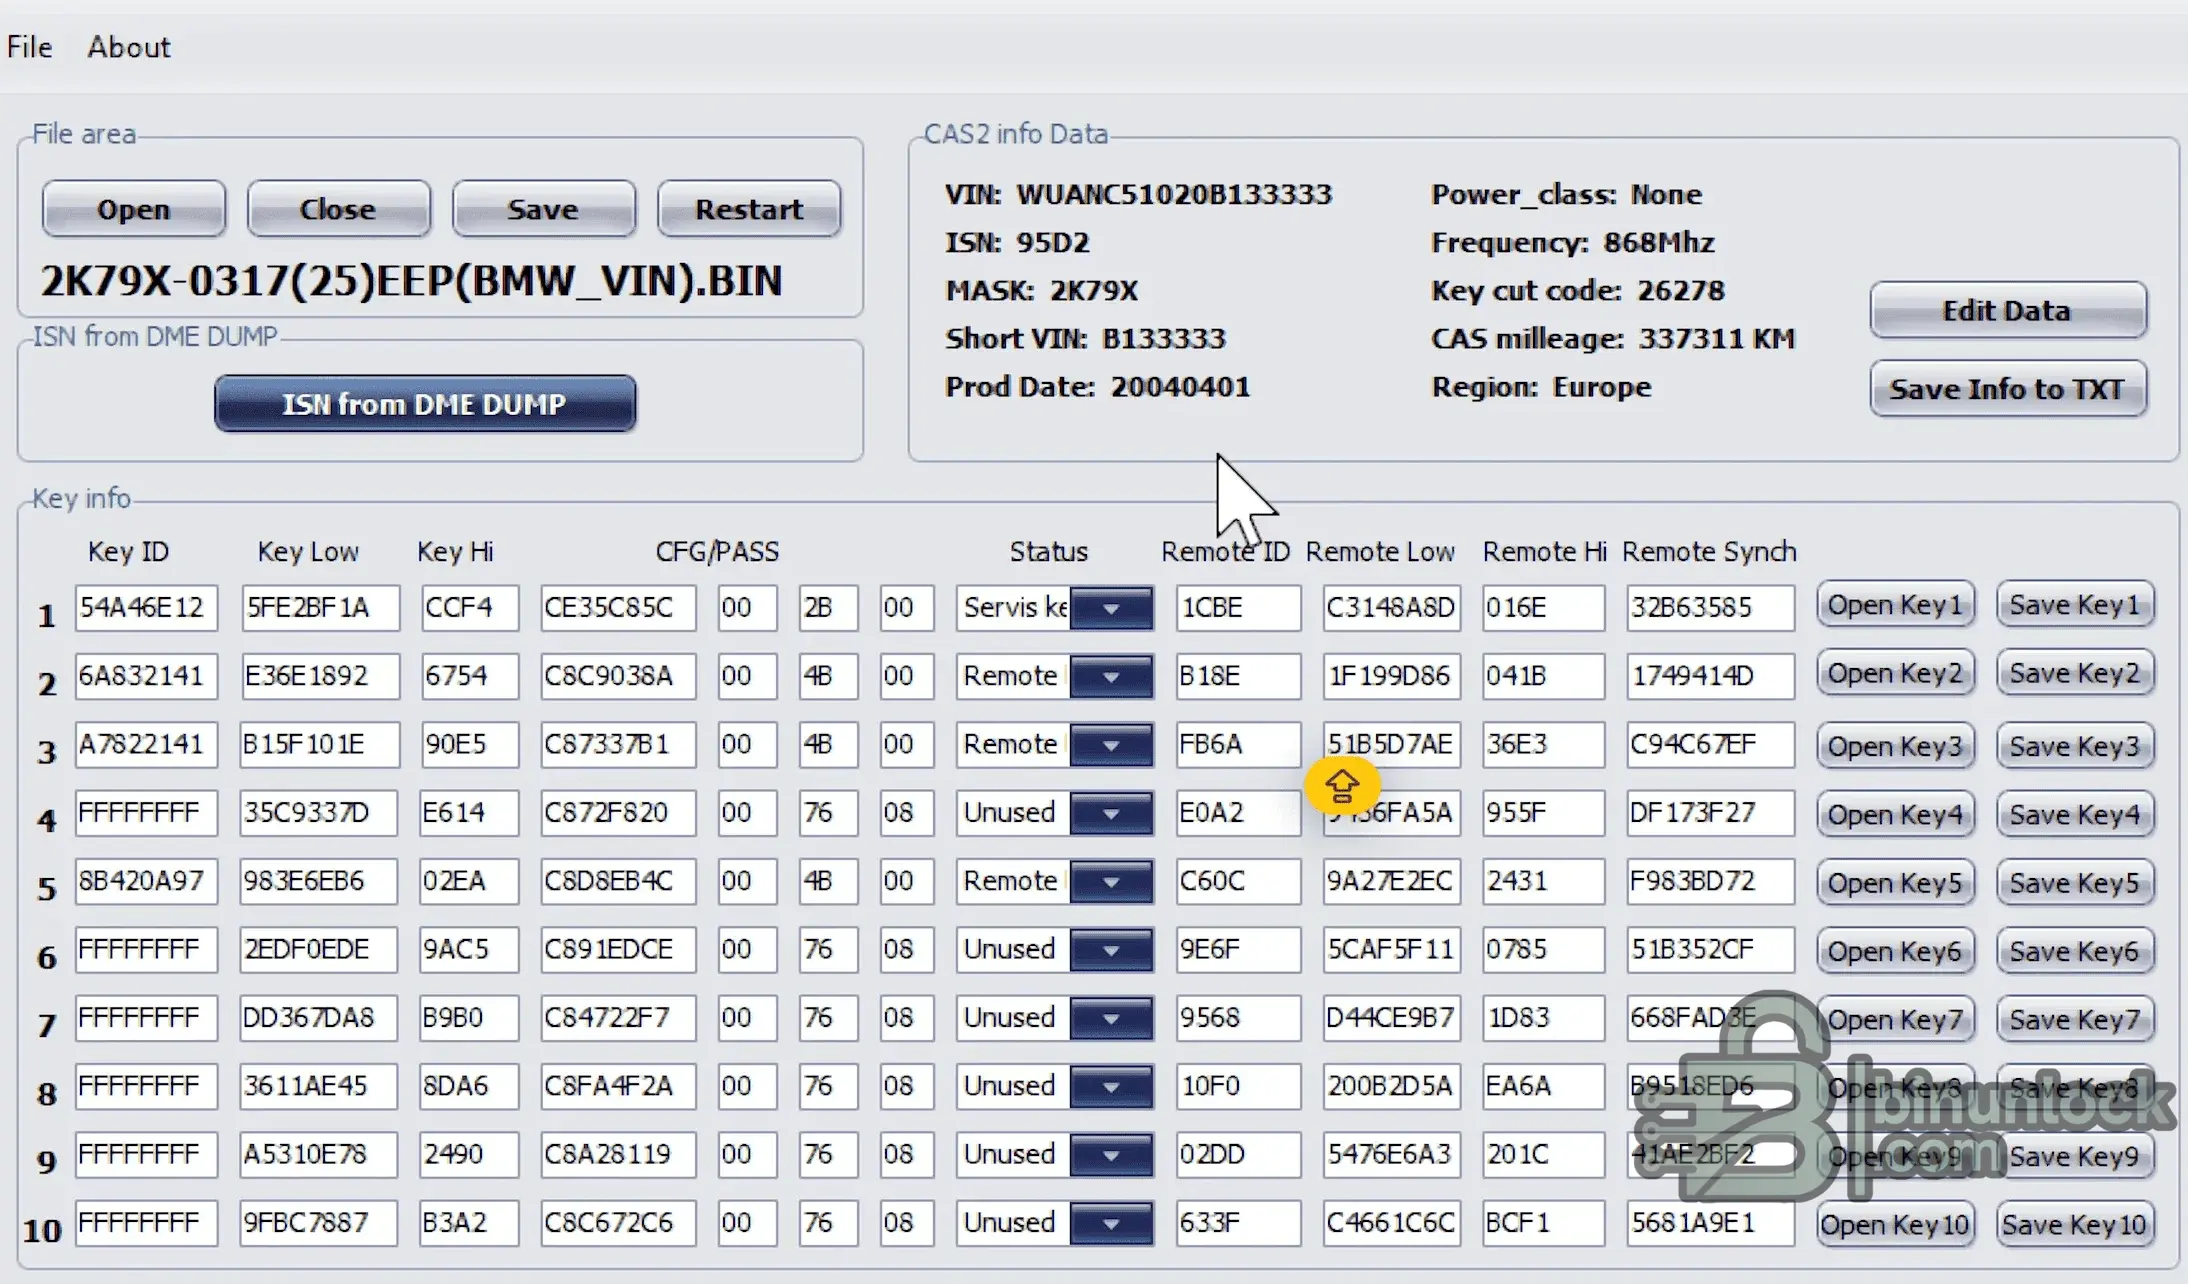Viewport: 2188px width, 1284px height.
Task: Click Remote Low field 5CAF5F11
Action: (1391, 949)
